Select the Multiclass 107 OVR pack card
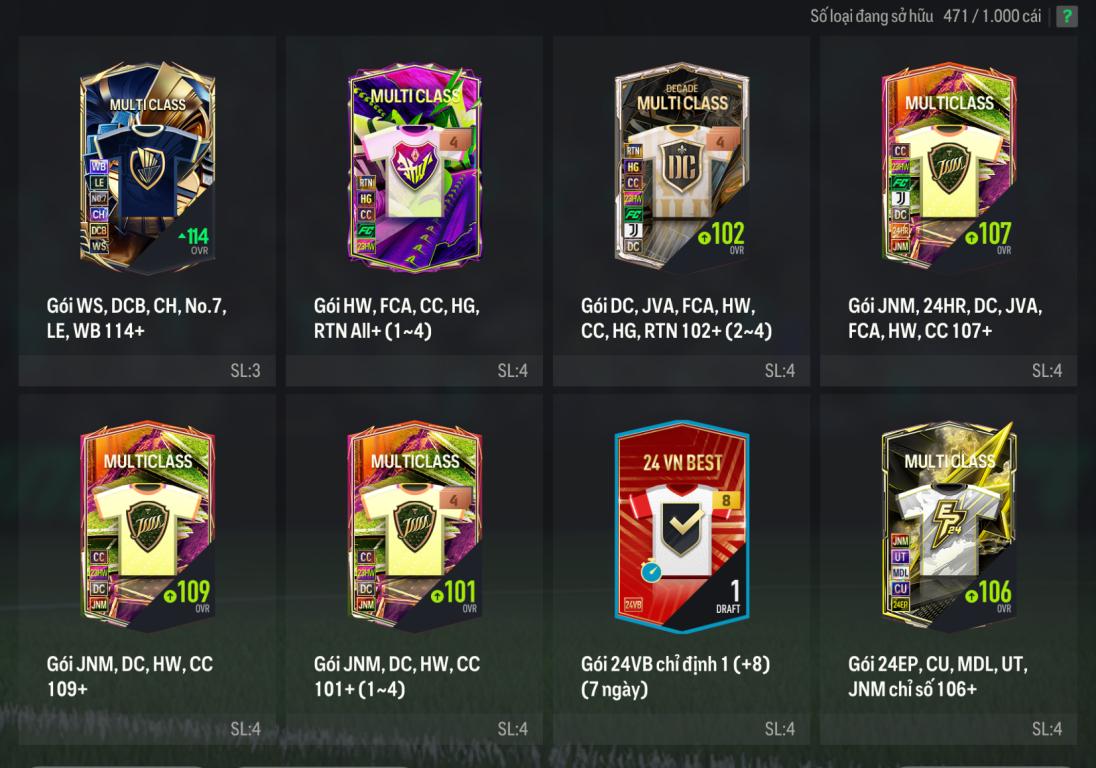This screenshot has width=1096, height=768. (x=949, y=168)
